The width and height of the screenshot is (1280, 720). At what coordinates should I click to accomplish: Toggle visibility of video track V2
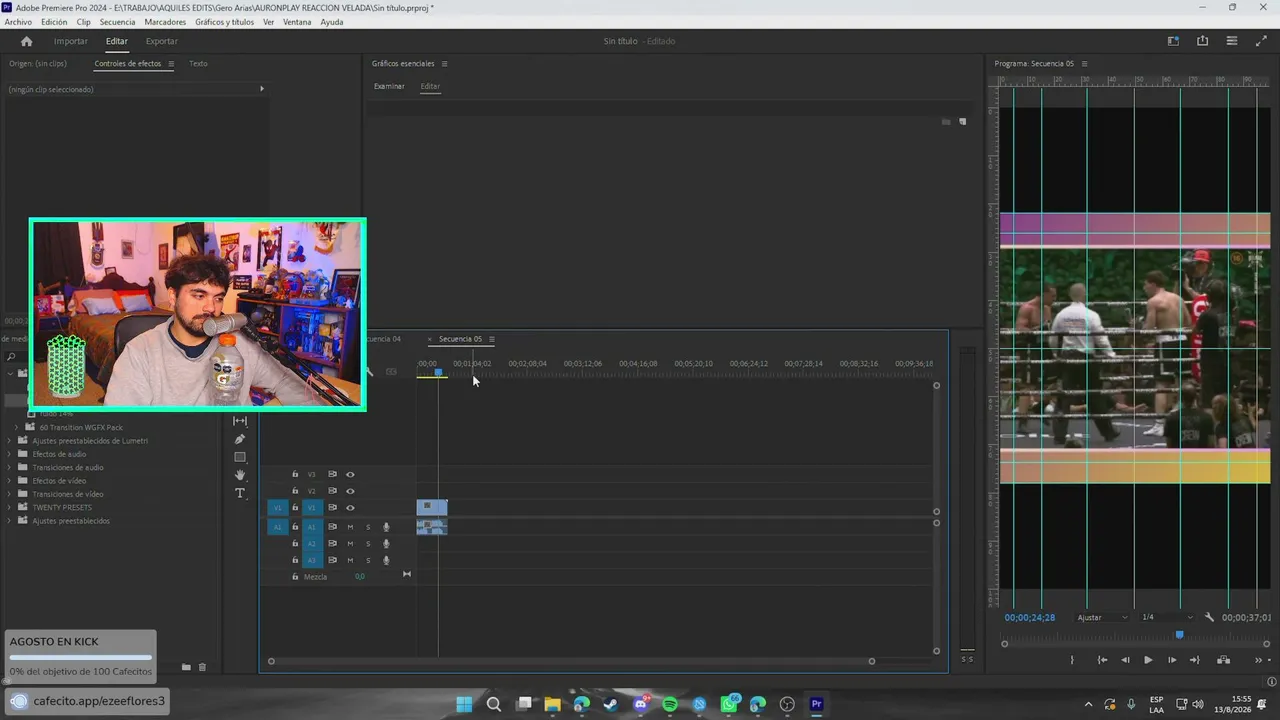(x=350, y=491)
